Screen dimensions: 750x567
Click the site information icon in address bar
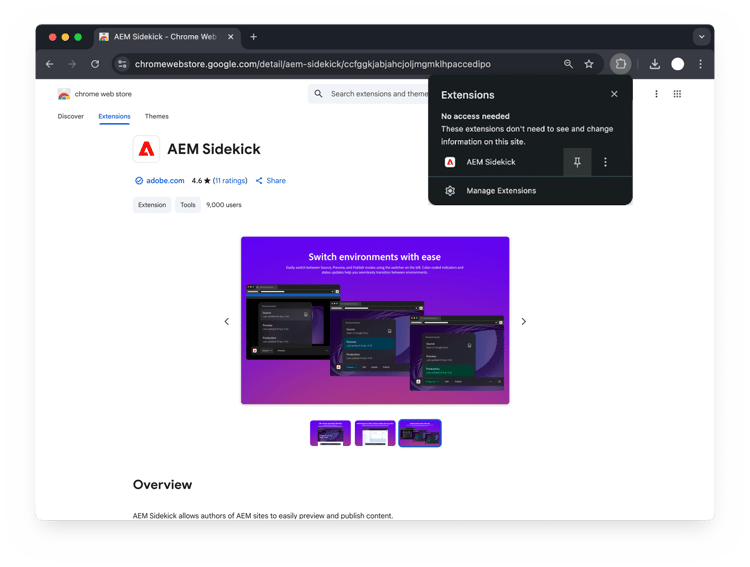click(122, 64)
